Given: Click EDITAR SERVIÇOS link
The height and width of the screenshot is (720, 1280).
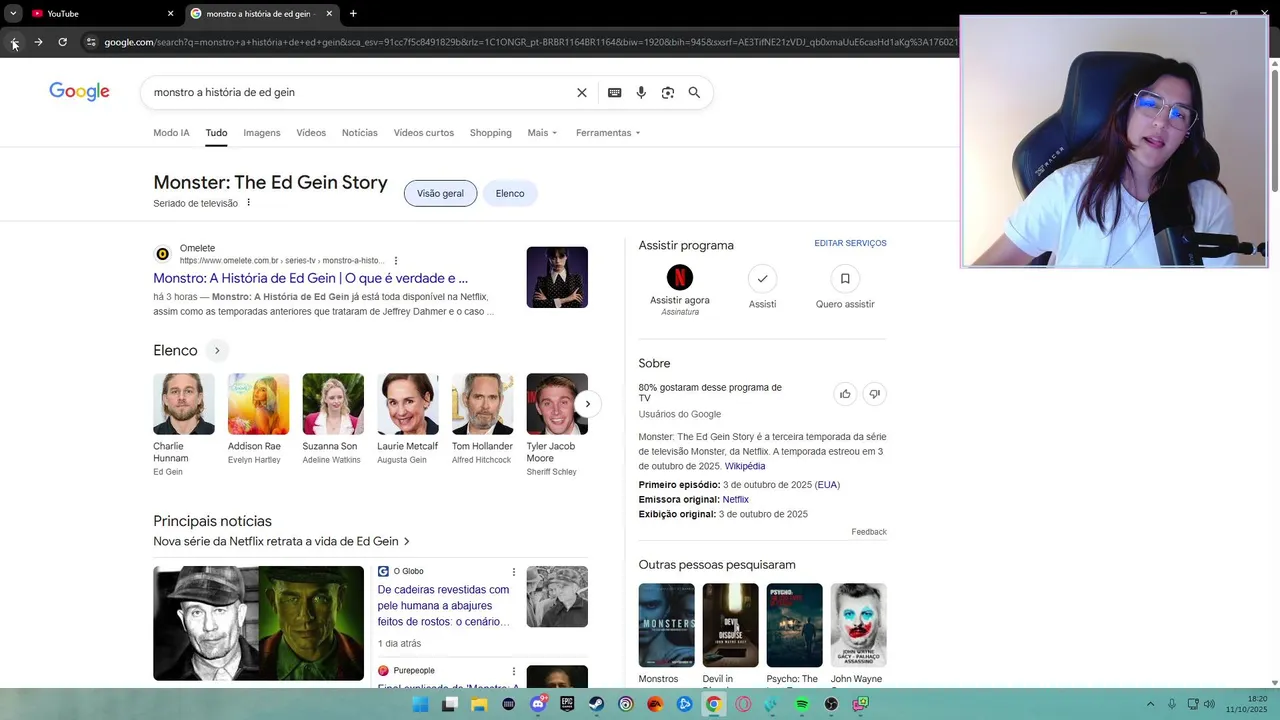Looking at the screenshot, I should [850, 244].
